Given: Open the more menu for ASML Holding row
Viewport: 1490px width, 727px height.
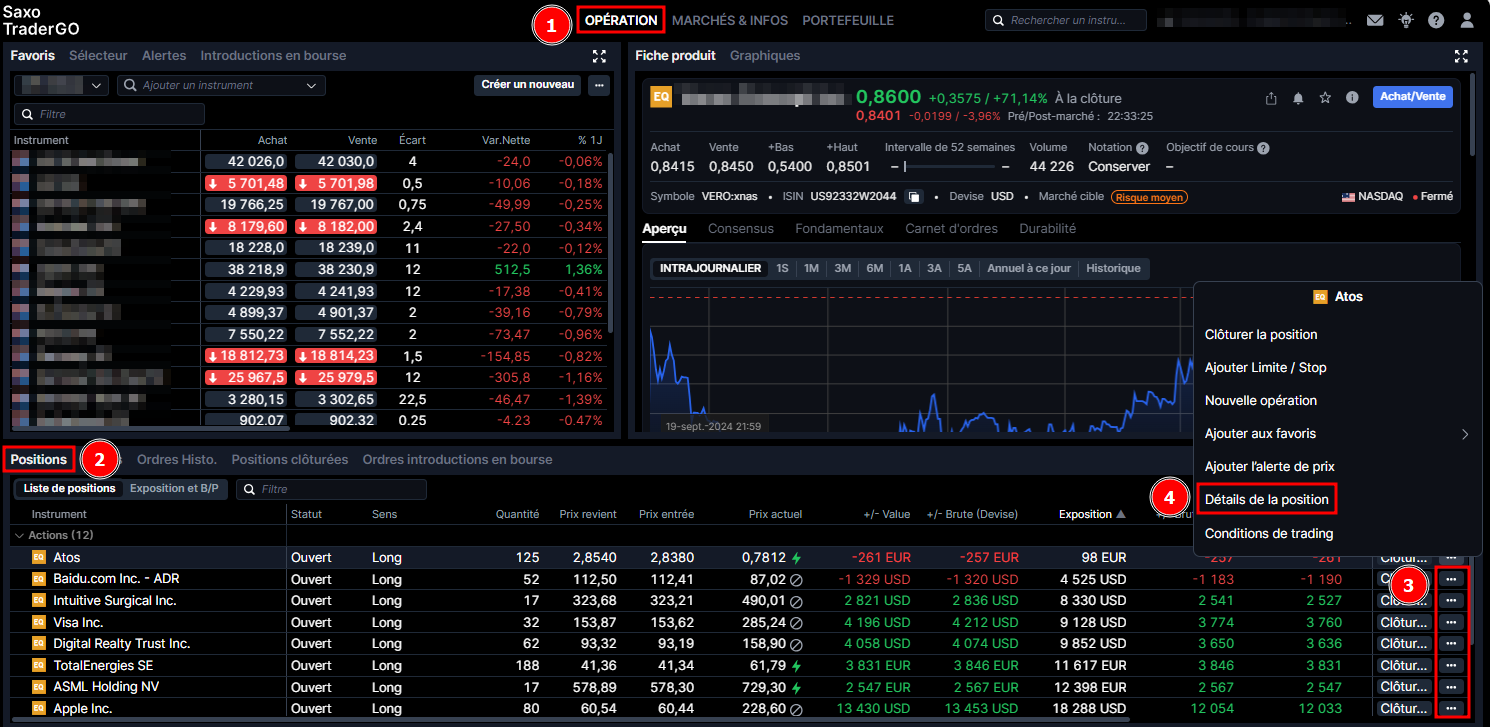Looking at the screenshot, I should 1451,687.
